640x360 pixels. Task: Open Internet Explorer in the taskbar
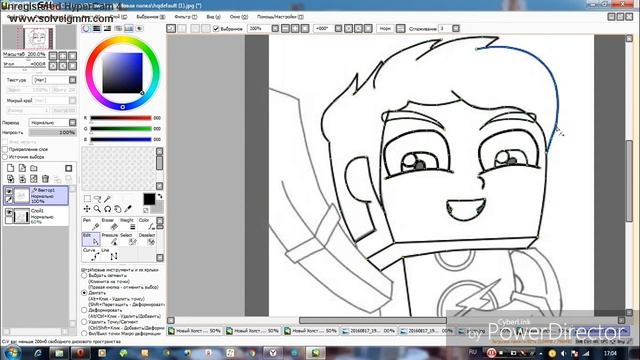pyautogui.click(x=38, y=353)
